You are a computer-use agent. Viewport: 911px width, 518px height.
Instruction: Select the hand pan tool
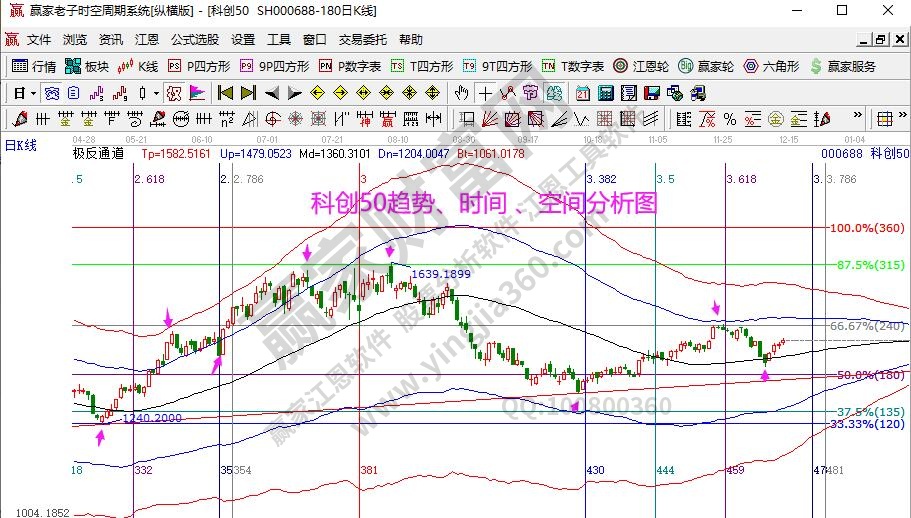[461, 93]
